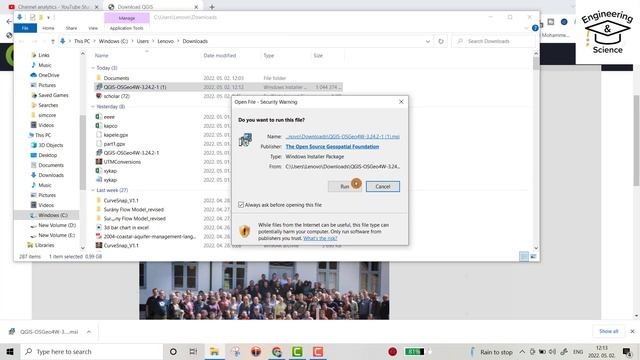Open Libraries in the navigation pane

pyautogui.click(x=44, y=245)
